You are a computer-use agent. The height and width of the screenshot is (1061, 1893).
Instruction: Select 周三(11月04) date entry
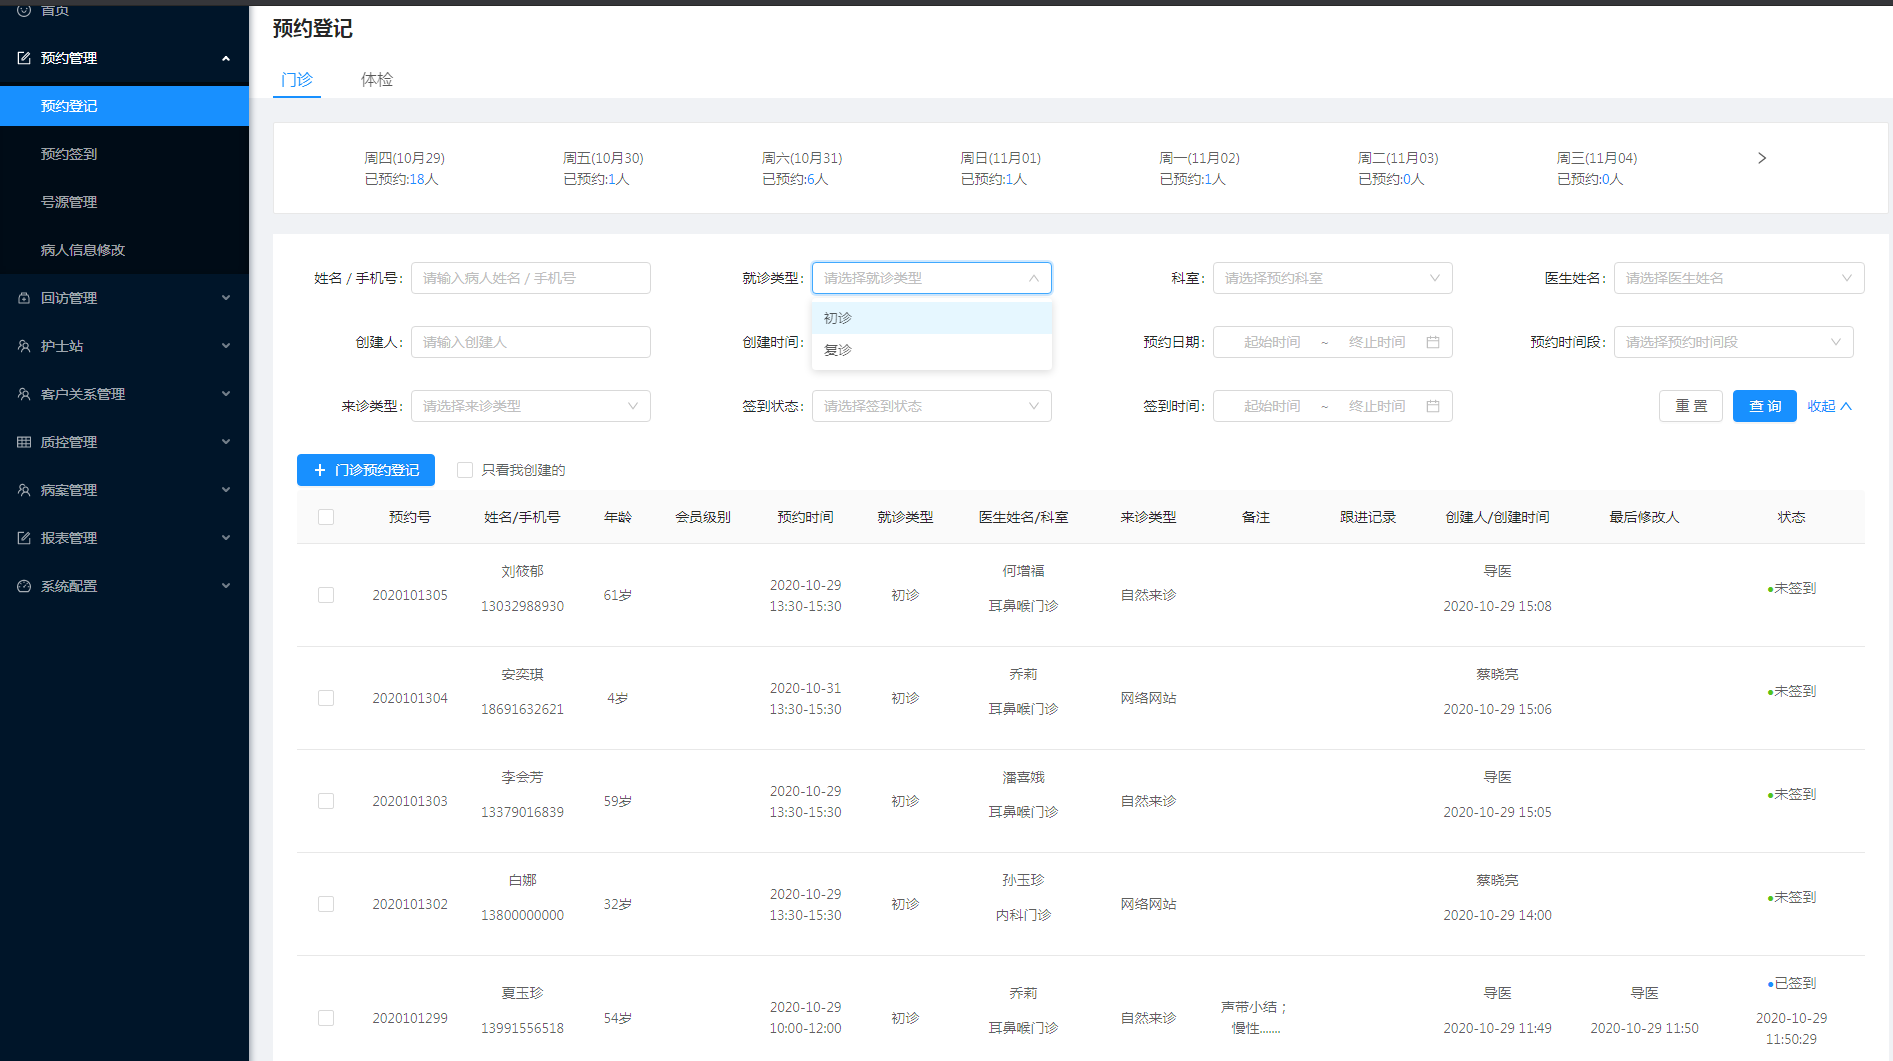point(1597,168)
